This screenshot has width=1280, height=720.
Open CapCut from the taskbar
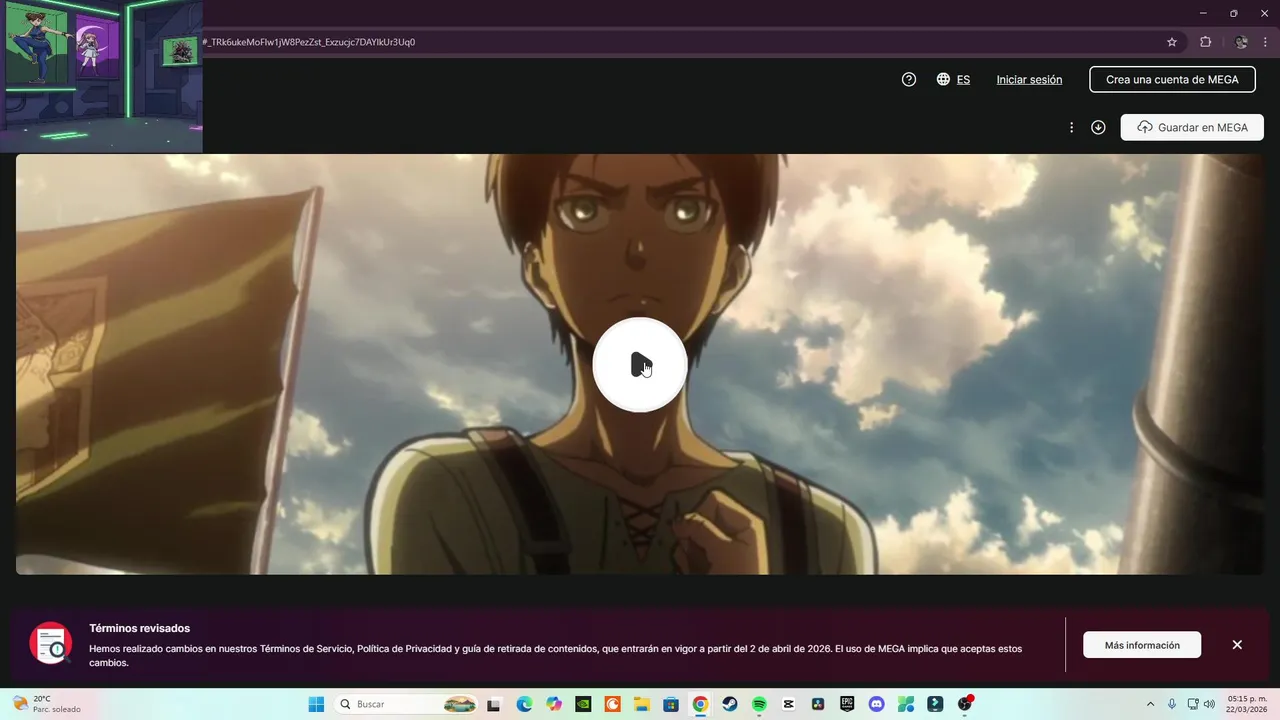(x=789, y=704)
